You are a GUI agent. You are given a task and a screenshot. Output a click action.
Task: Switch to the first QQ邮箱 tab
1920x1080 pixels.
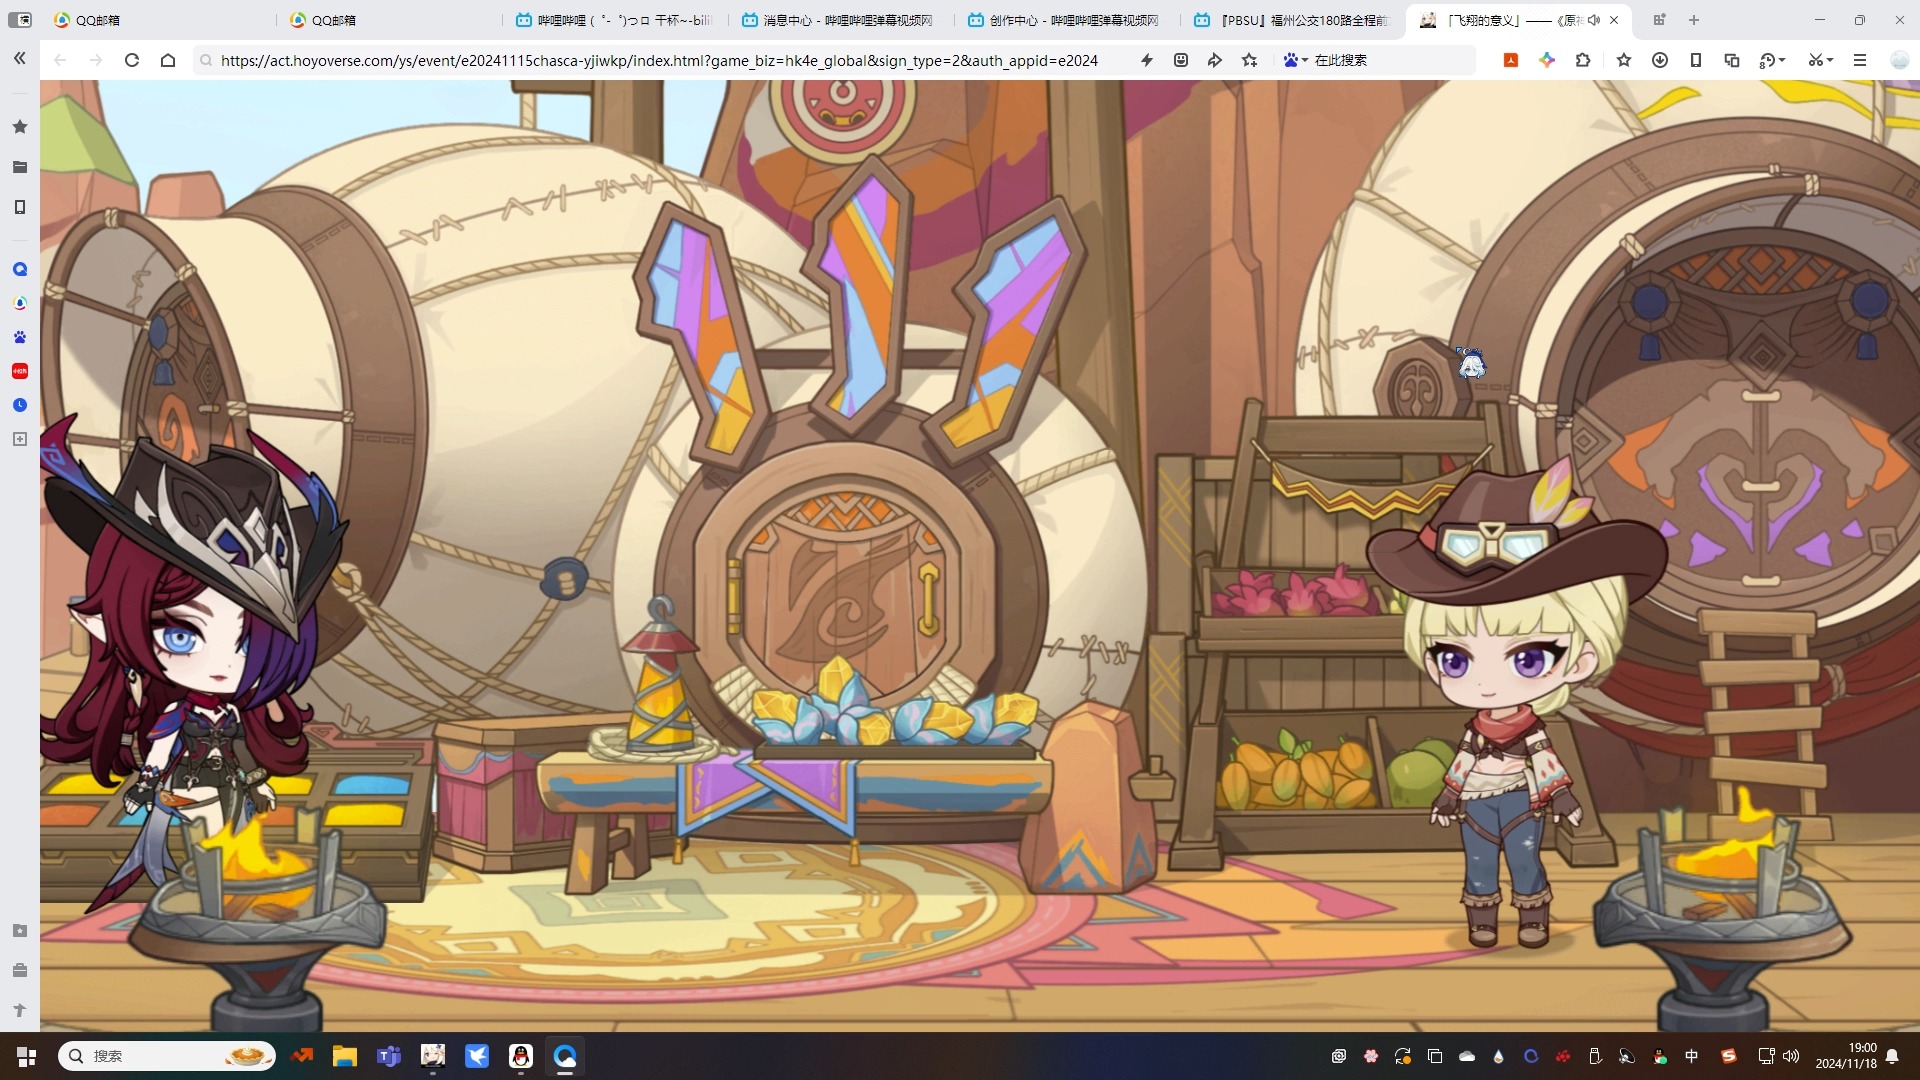[x=160, y=20]
